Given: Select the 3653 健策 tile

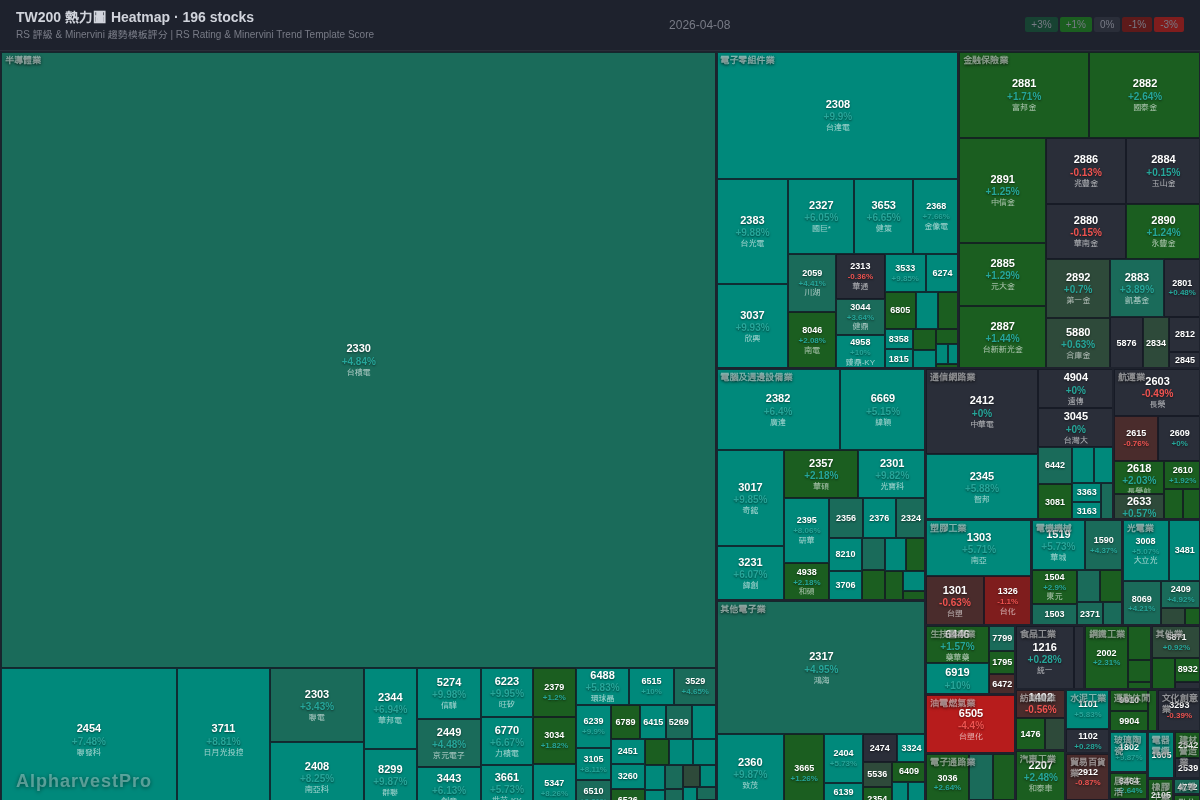Looking at the screenshot, I should [884, 216].
